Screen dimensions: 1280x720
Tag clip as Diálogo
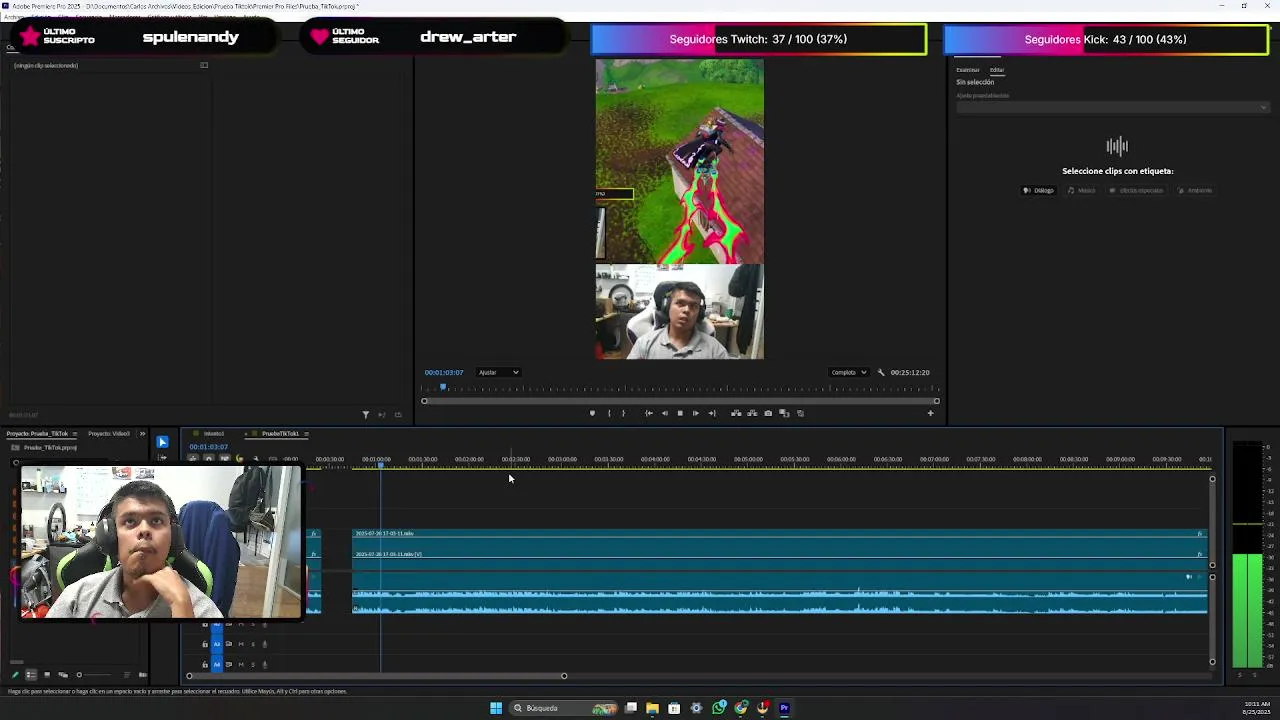[1038, 190]
